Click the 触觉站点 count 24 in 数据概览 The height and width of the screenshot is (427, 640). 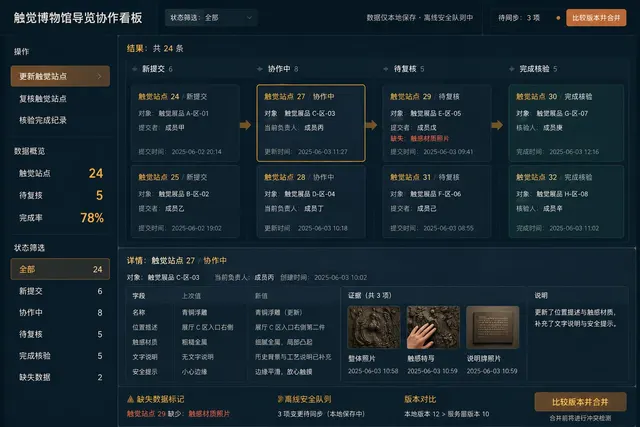pos(96,173)
